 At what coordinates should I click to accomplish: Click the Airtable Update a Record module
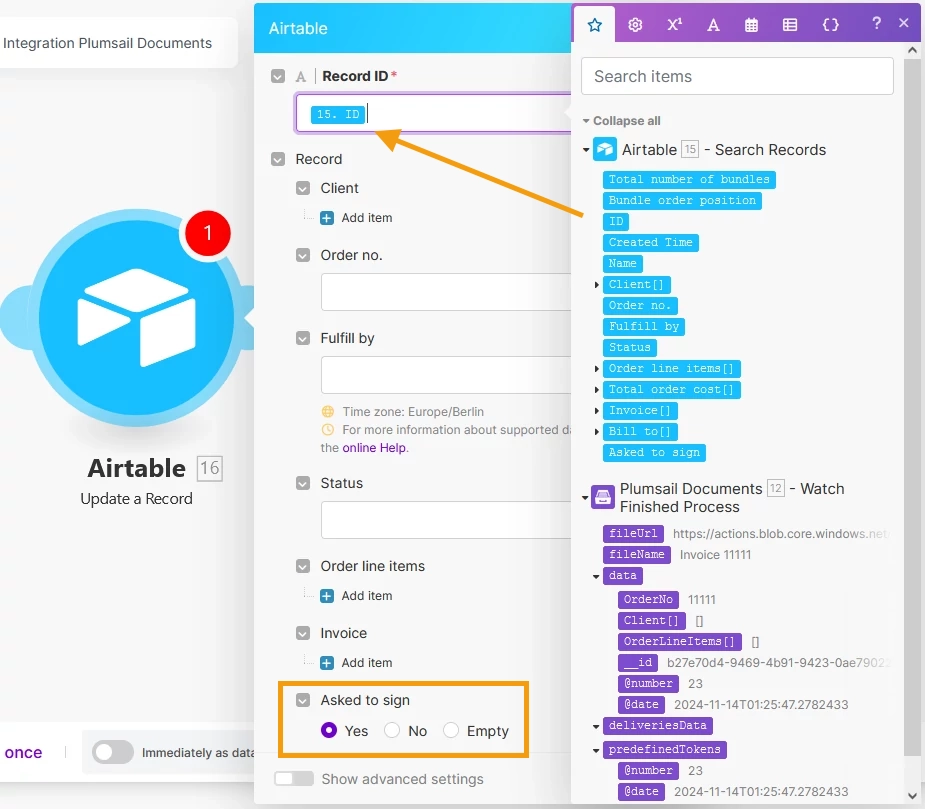click(137, 317)
